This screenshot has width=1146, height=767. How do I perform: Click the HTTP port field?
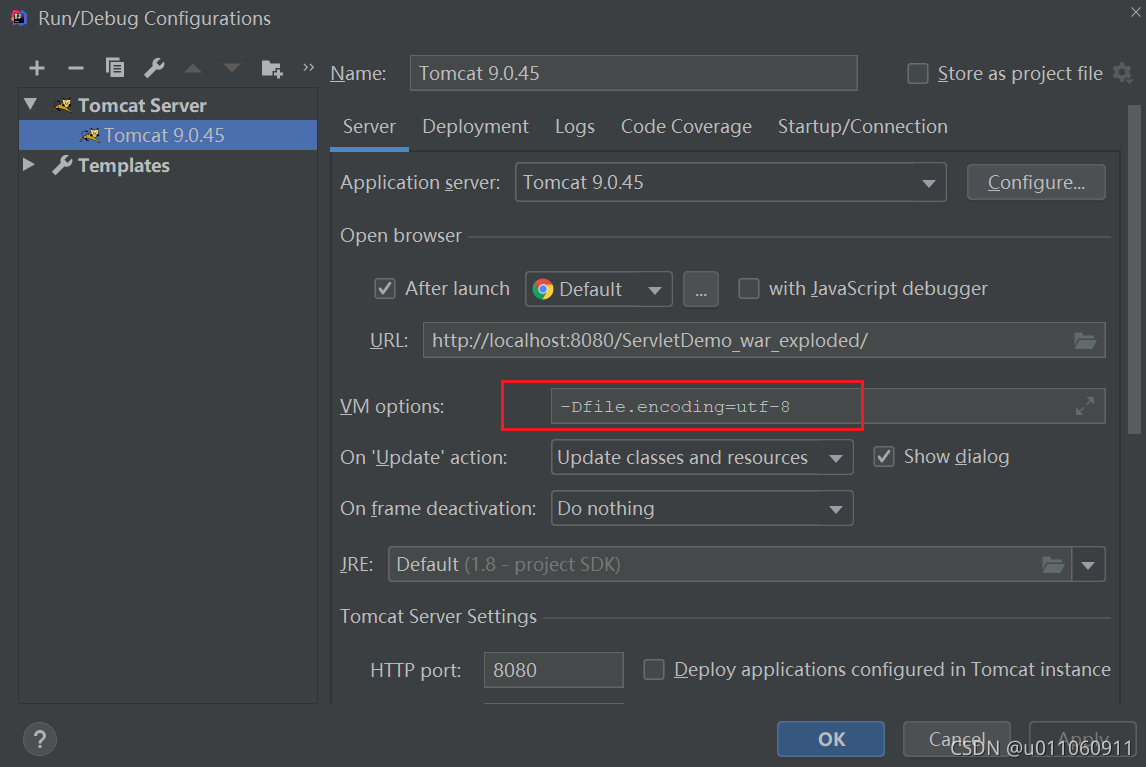553,670
